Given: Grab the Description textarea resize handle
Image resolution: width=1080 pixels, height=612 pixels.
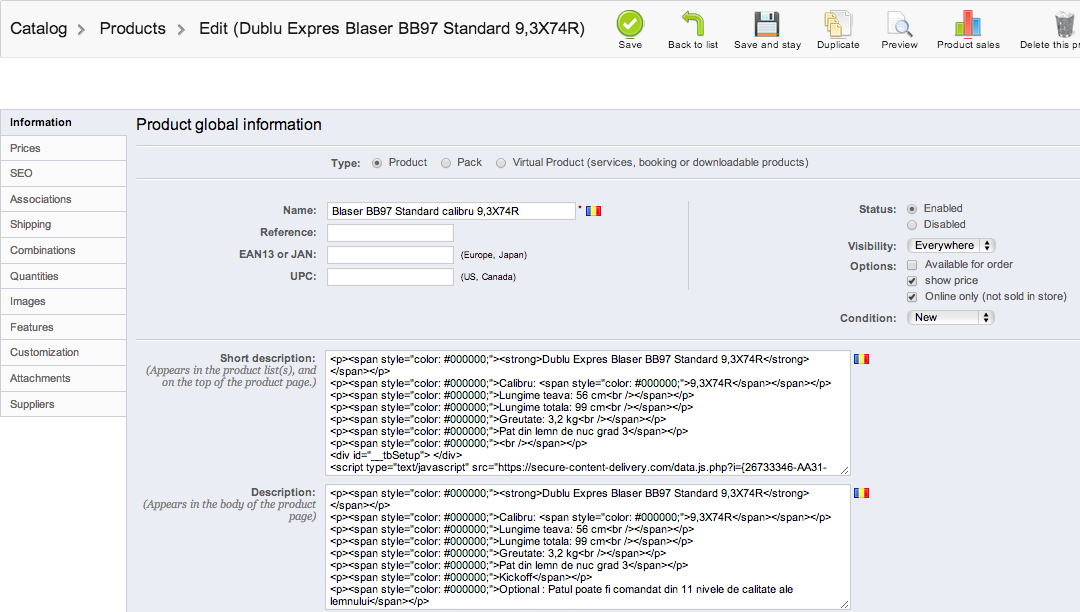Looking at the screenshot, I should (844, 604).
